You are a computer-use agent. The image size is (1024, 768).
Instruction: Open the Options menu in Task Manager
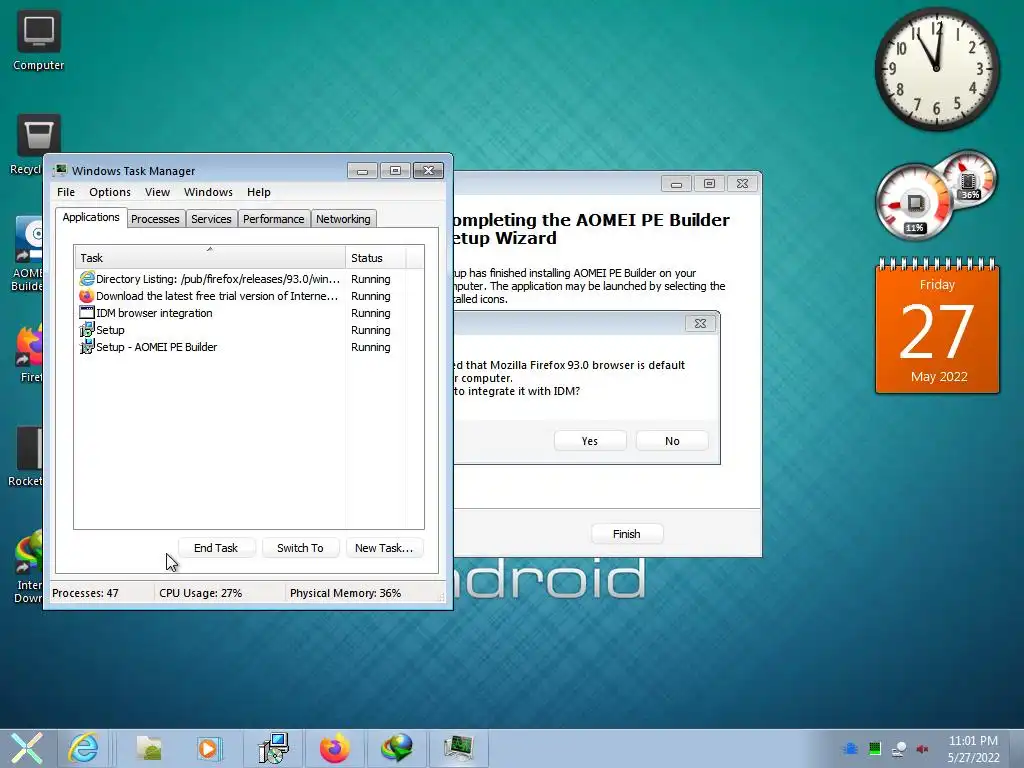pyautogui.click(x=110, y=192)
